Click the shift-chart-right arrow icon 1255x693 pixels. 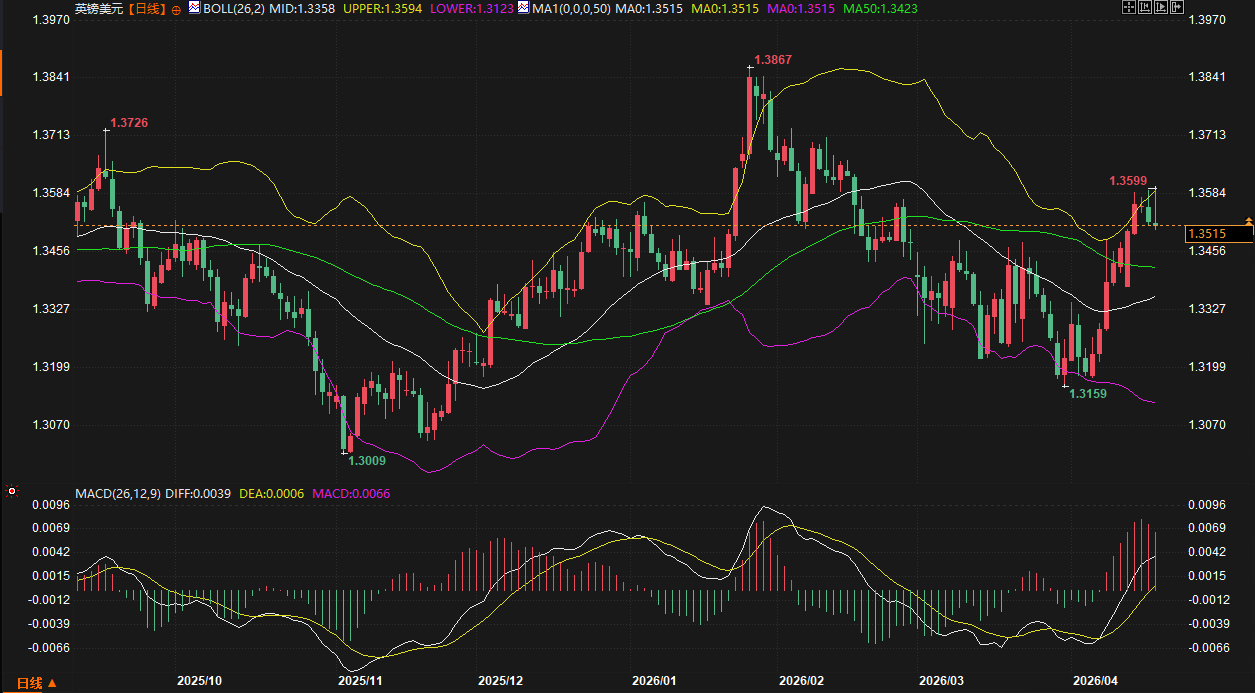click(1176, 8)
